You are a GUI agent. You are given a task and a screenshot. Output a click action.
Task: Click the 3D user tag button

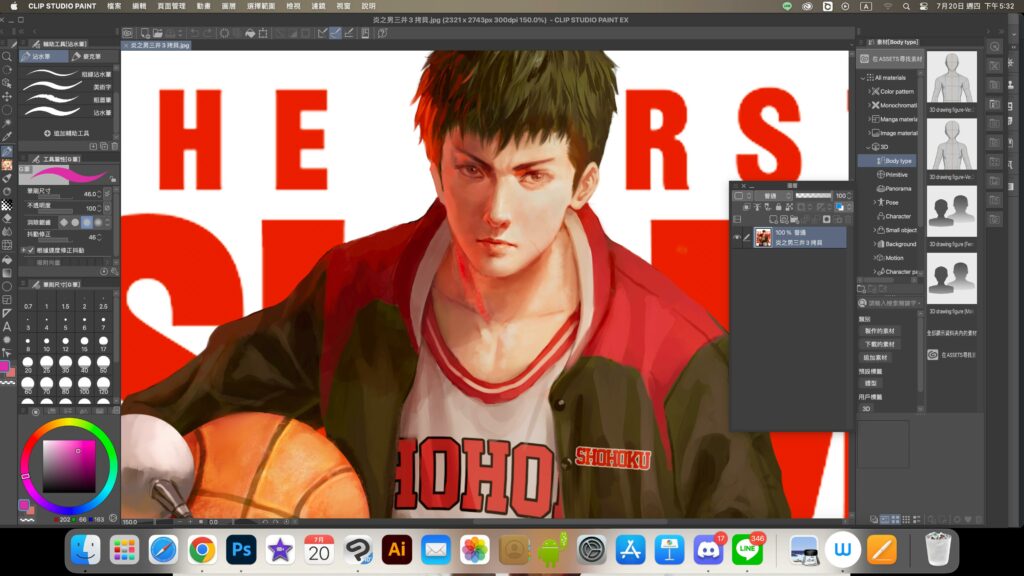coord(867,409)
